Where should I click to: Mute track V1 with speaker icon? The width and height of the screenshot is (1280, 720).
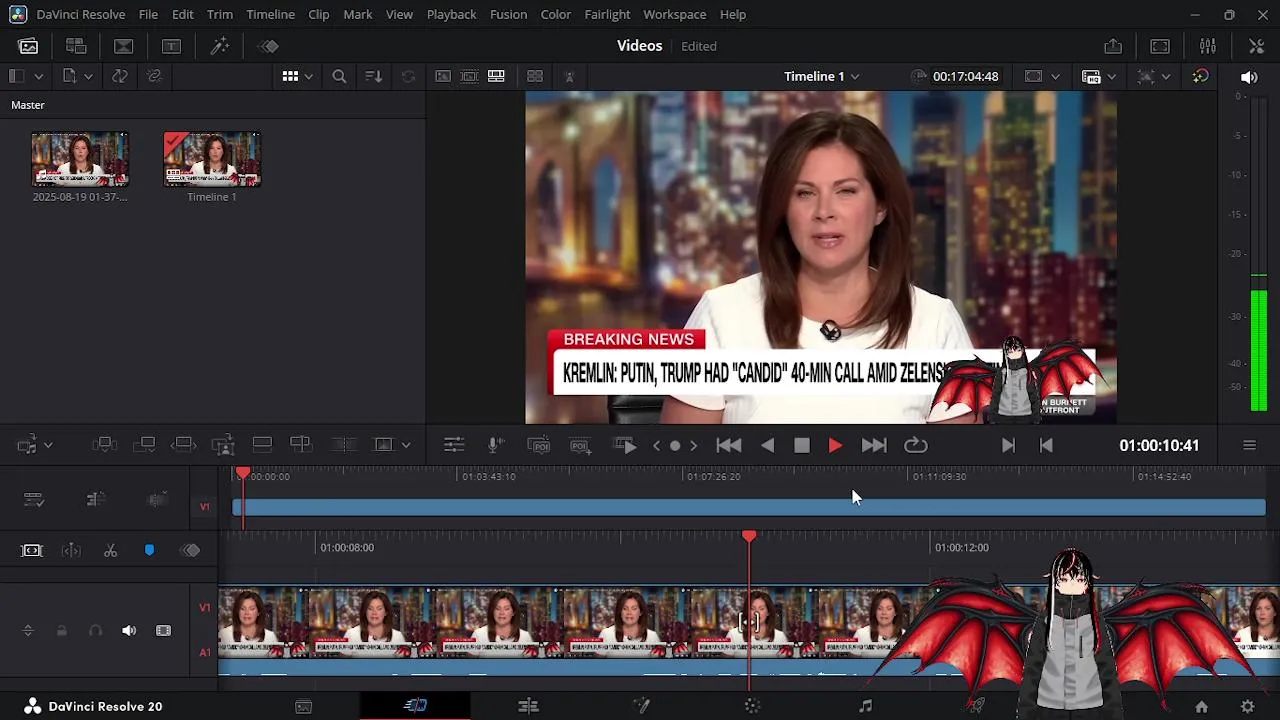(x=129, y=631)
